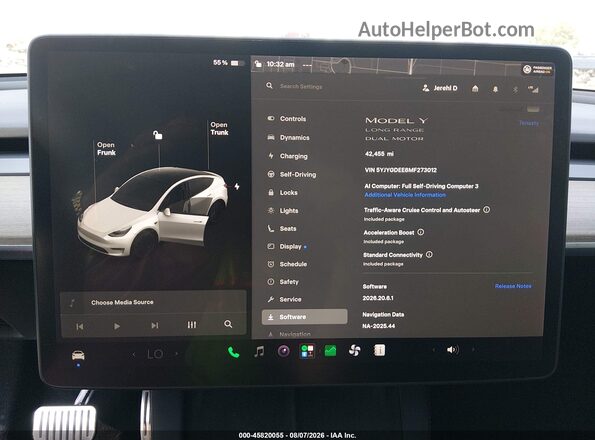Tap Navigation Data NA-2025.44 value
This screenshot has height=440, width=595.
pyautogui.click(x=378, y=326)
